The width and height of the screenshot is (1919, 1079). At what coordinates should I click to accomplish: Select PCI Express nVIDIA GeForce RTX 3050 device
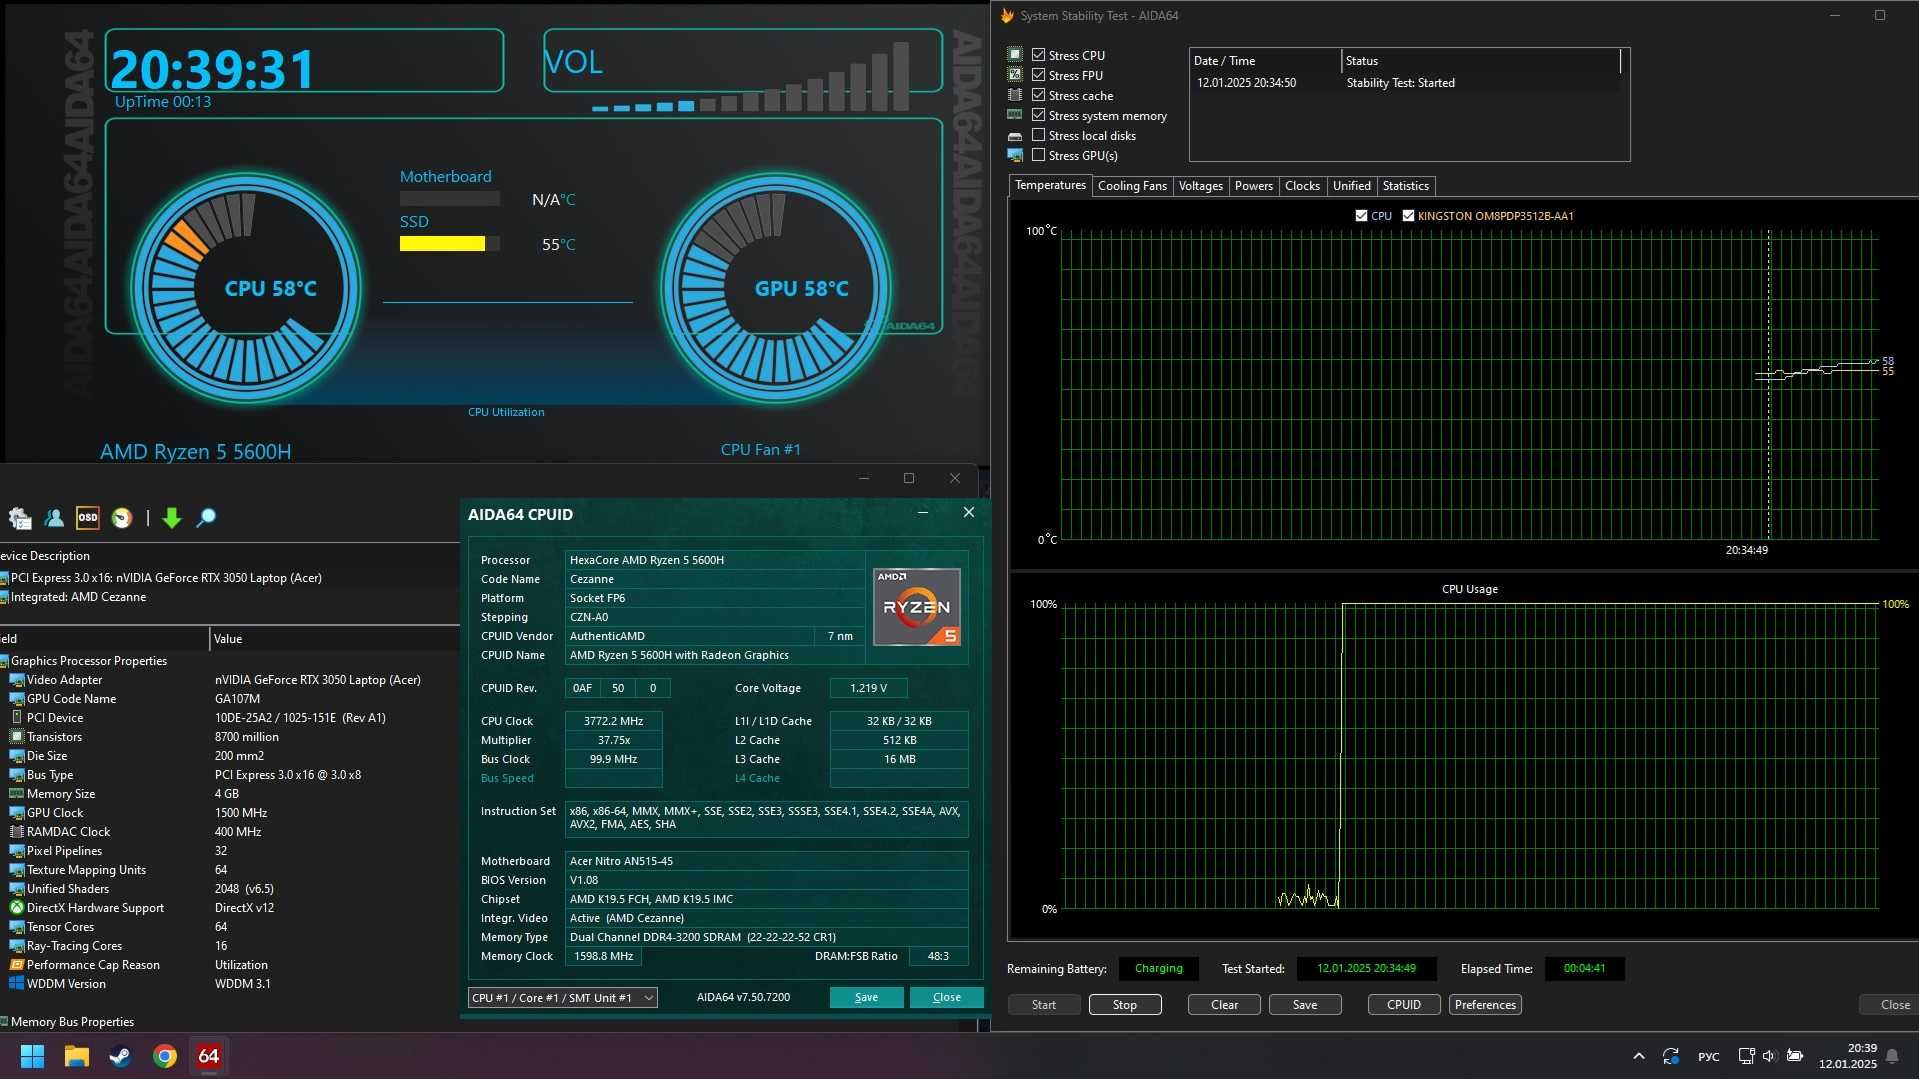[166, 578]
